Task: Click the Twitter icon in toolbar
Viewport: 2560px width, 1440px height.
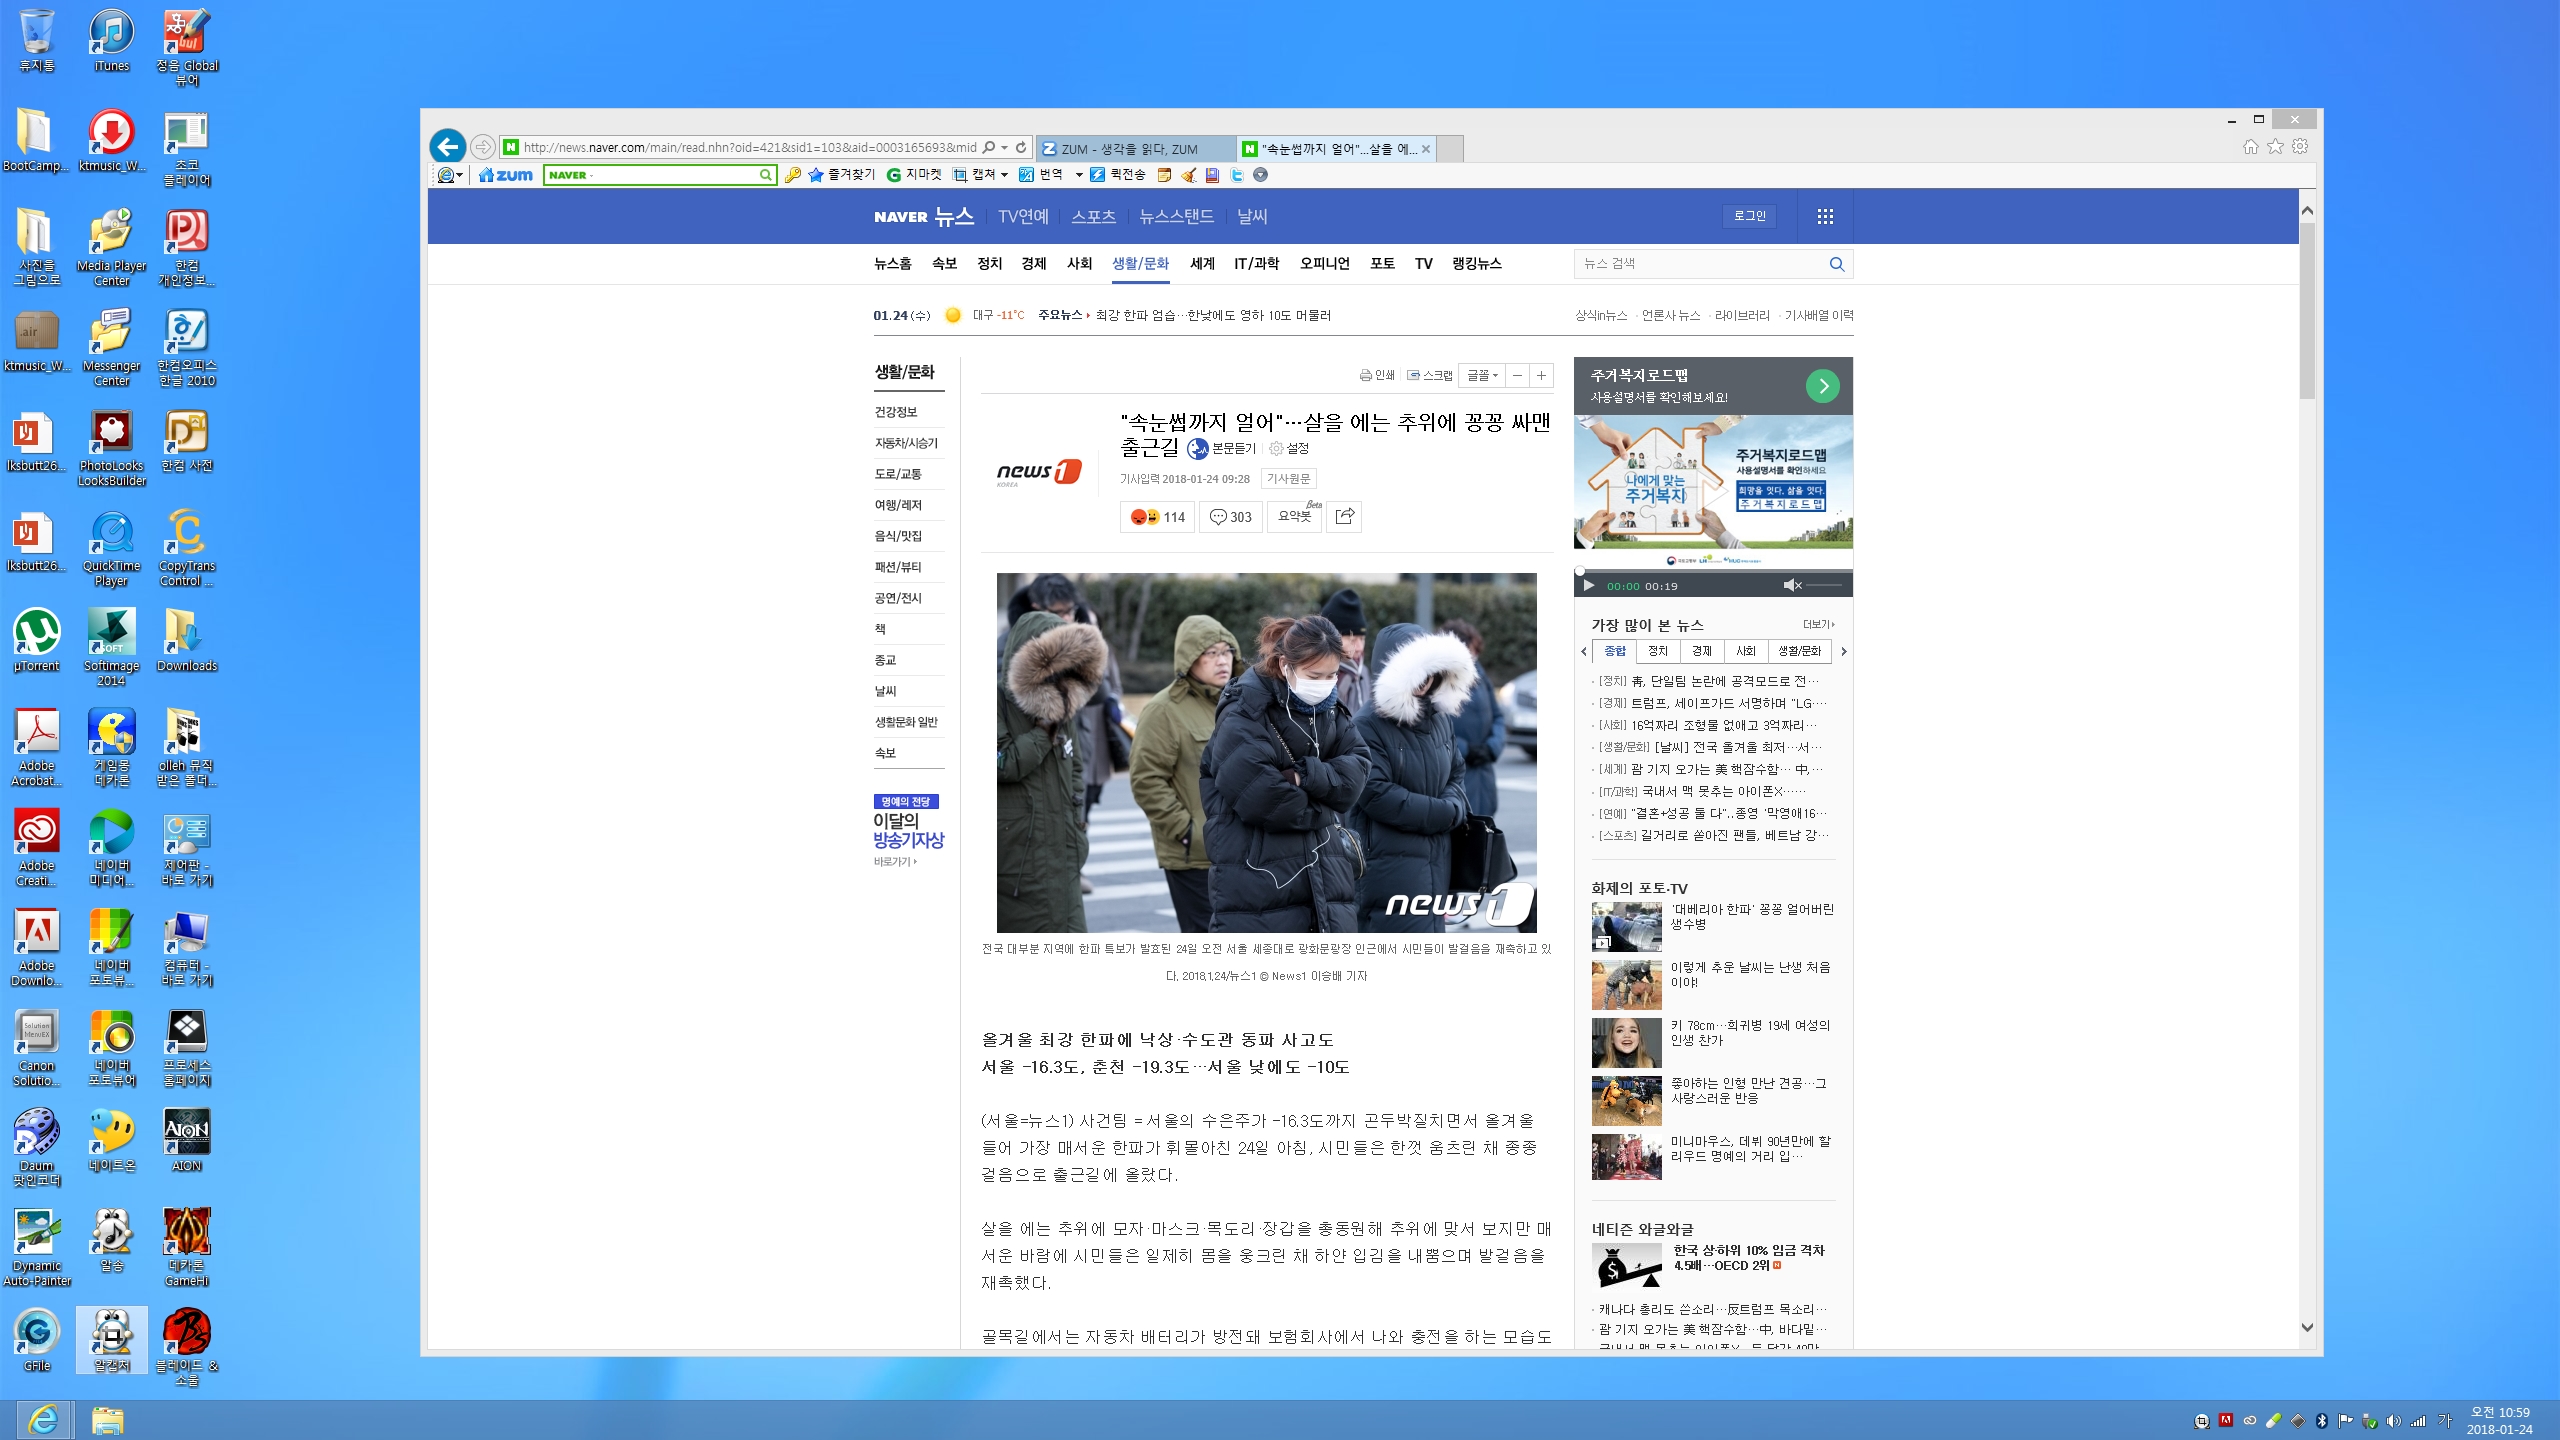Action: (1237, 175)
